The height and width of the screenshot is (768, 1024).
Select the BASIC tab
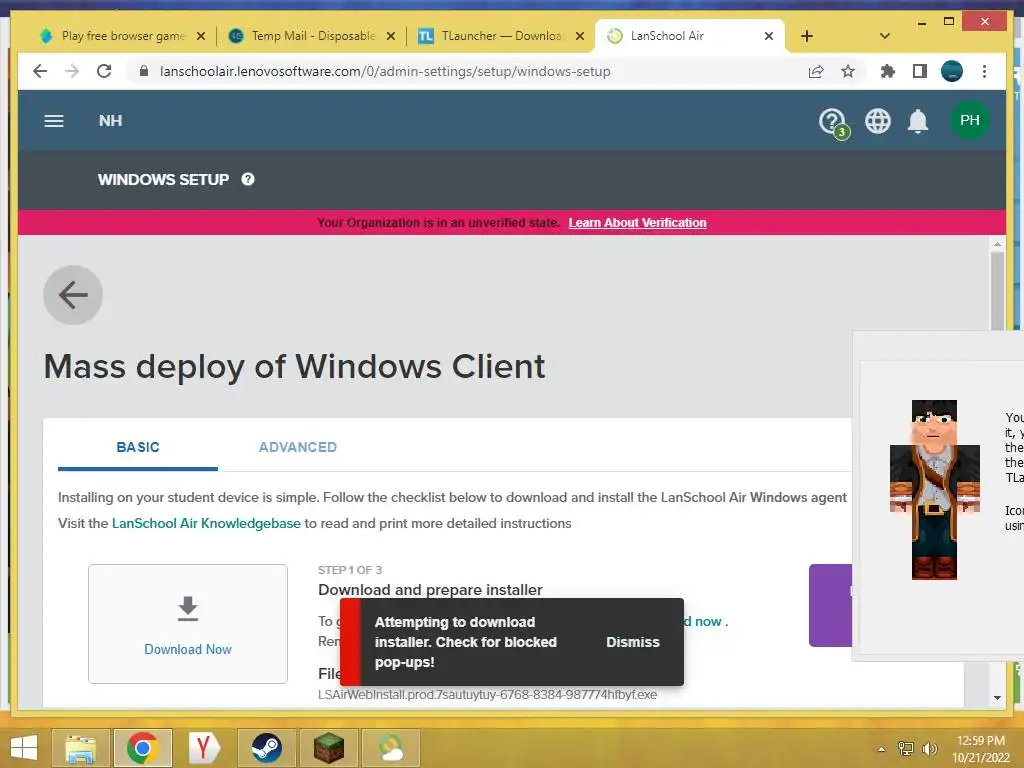[x=138, y=447]
